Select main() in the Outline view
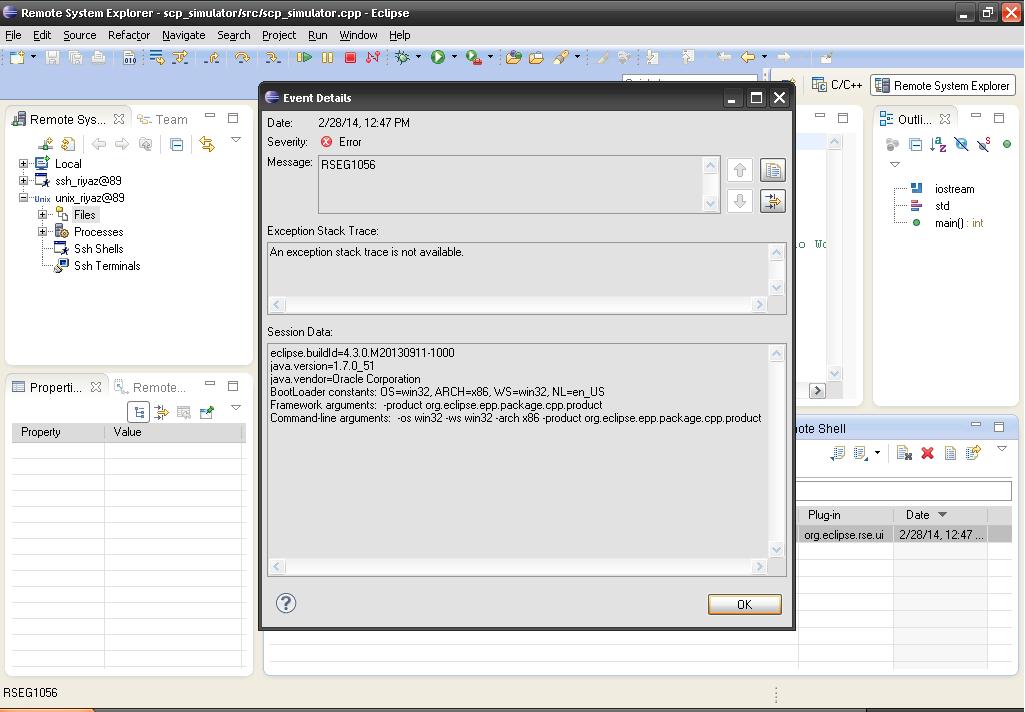Image resolution: width=1025 pixels, height=712 pixels. coord(948,223)
